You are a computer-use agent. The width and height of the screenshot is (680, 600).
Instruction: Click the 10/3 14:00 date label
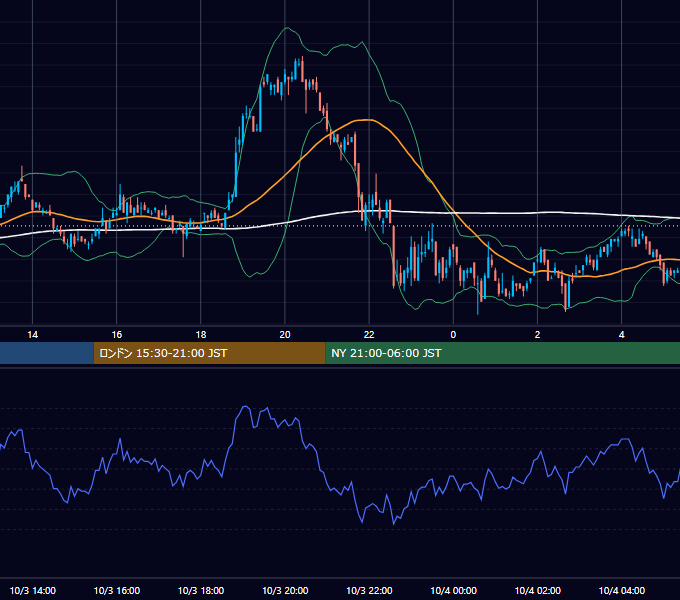tap(33, 590)
